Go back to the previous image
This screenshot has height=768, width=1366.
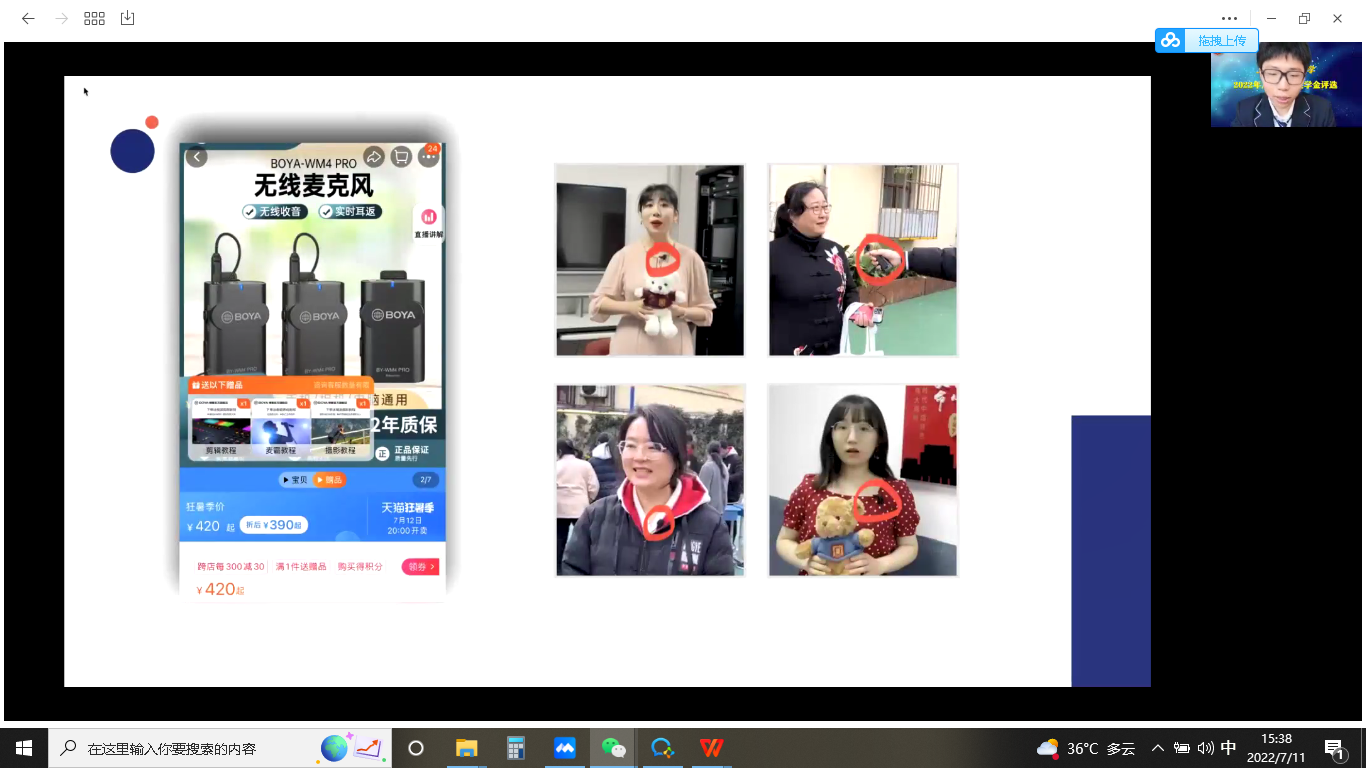(28, 18)
